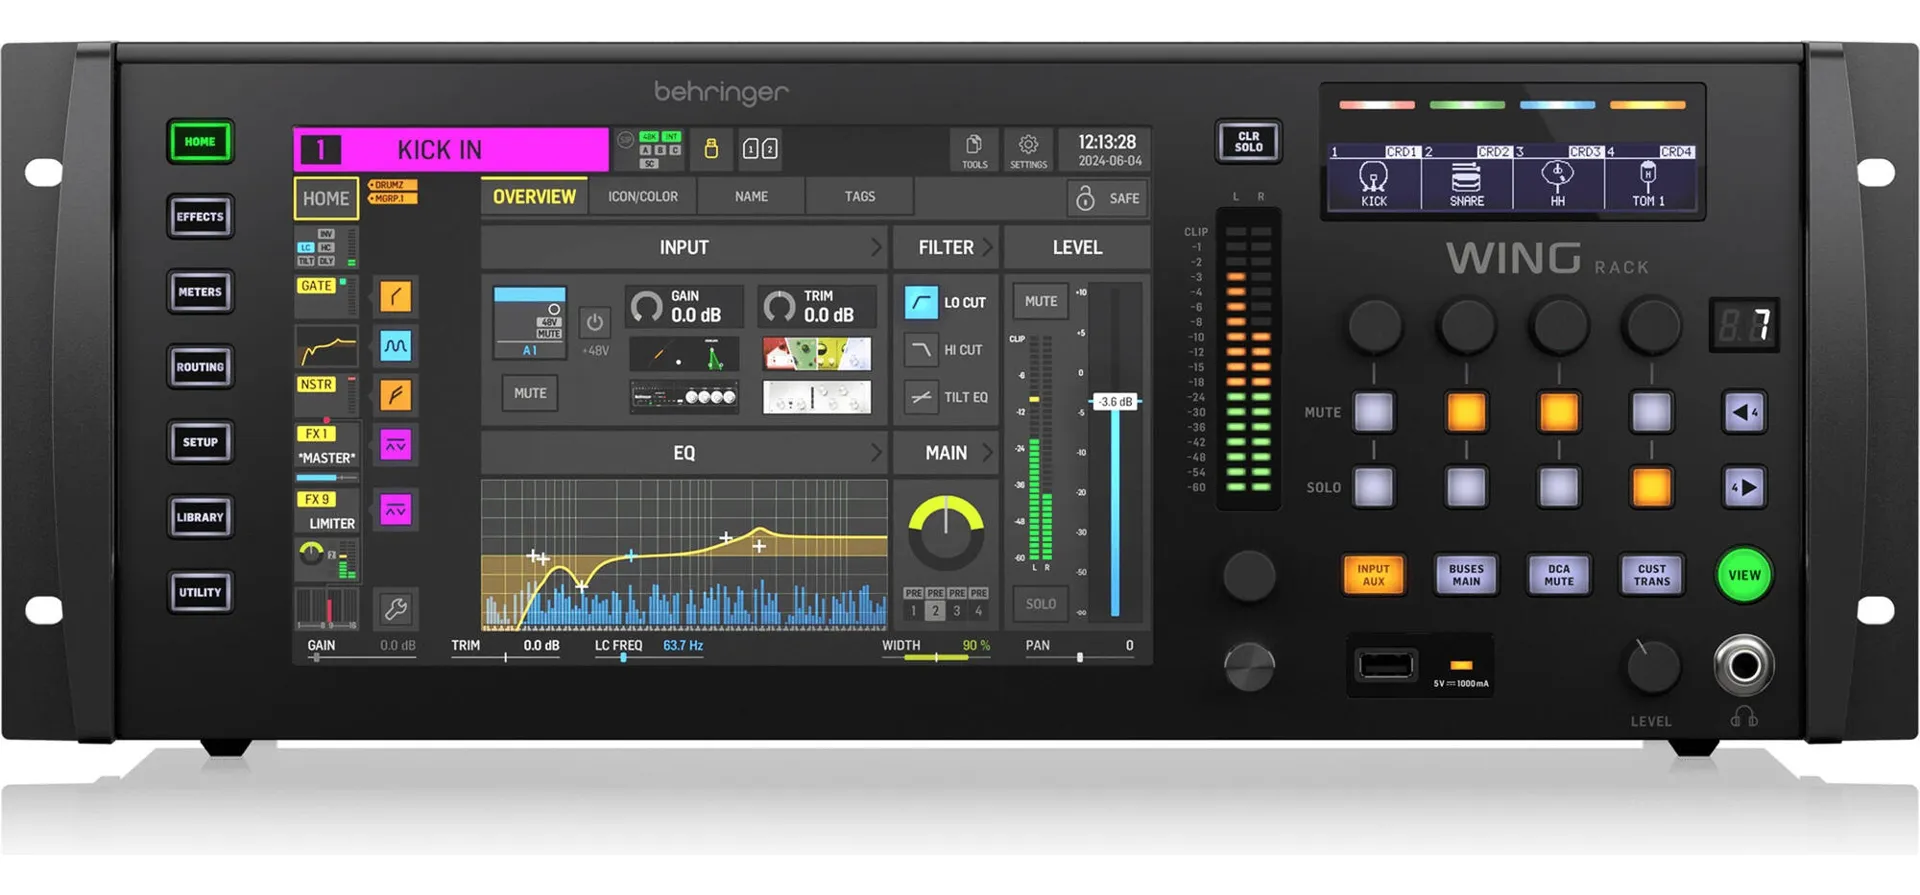
Task: Open the LIBRARY hardware button
Action: pos(200,517)
